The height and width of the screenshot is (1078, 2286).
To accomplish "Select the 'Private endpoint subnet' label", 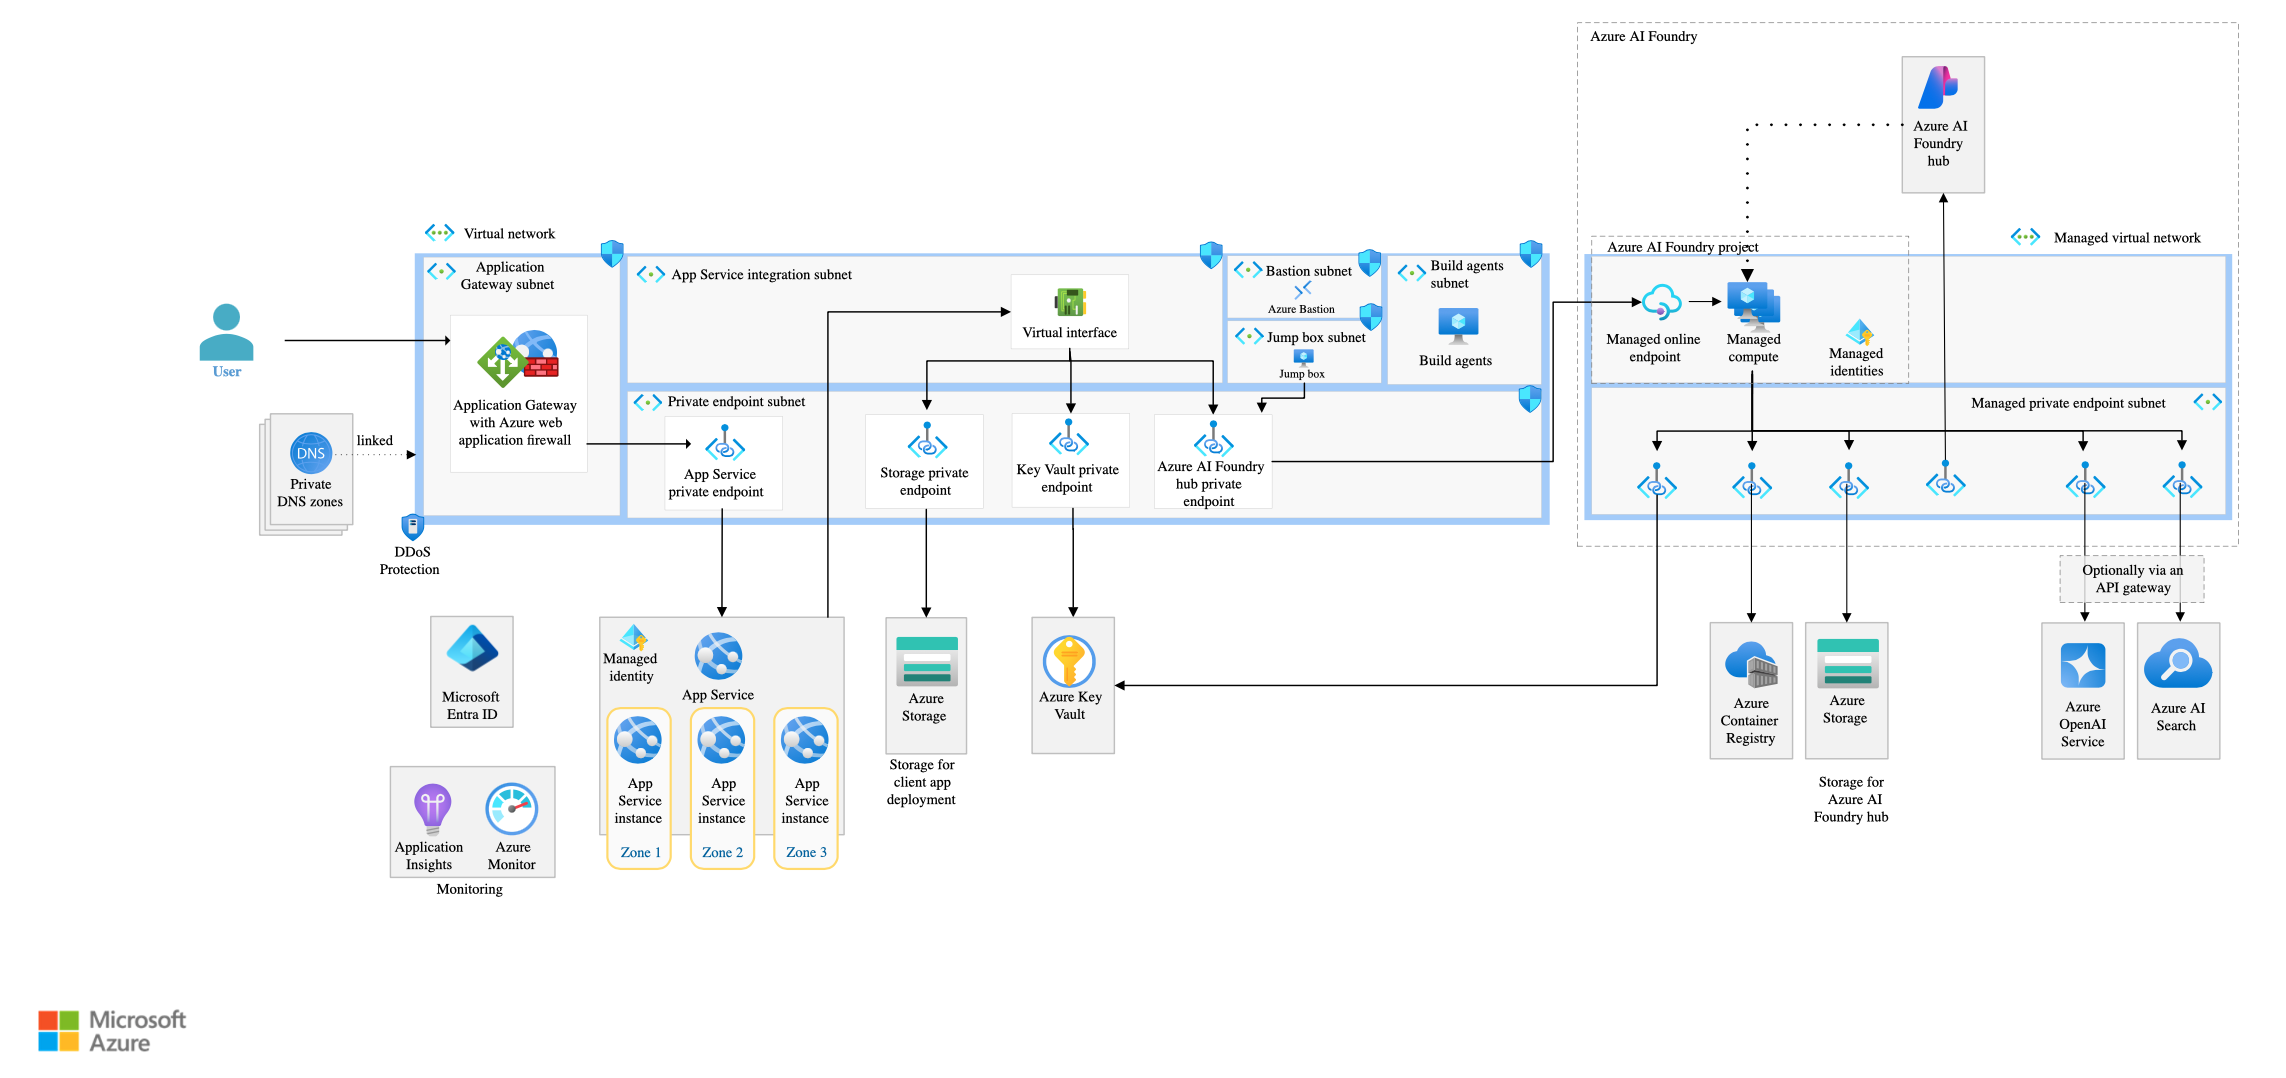I will [736, 402].
